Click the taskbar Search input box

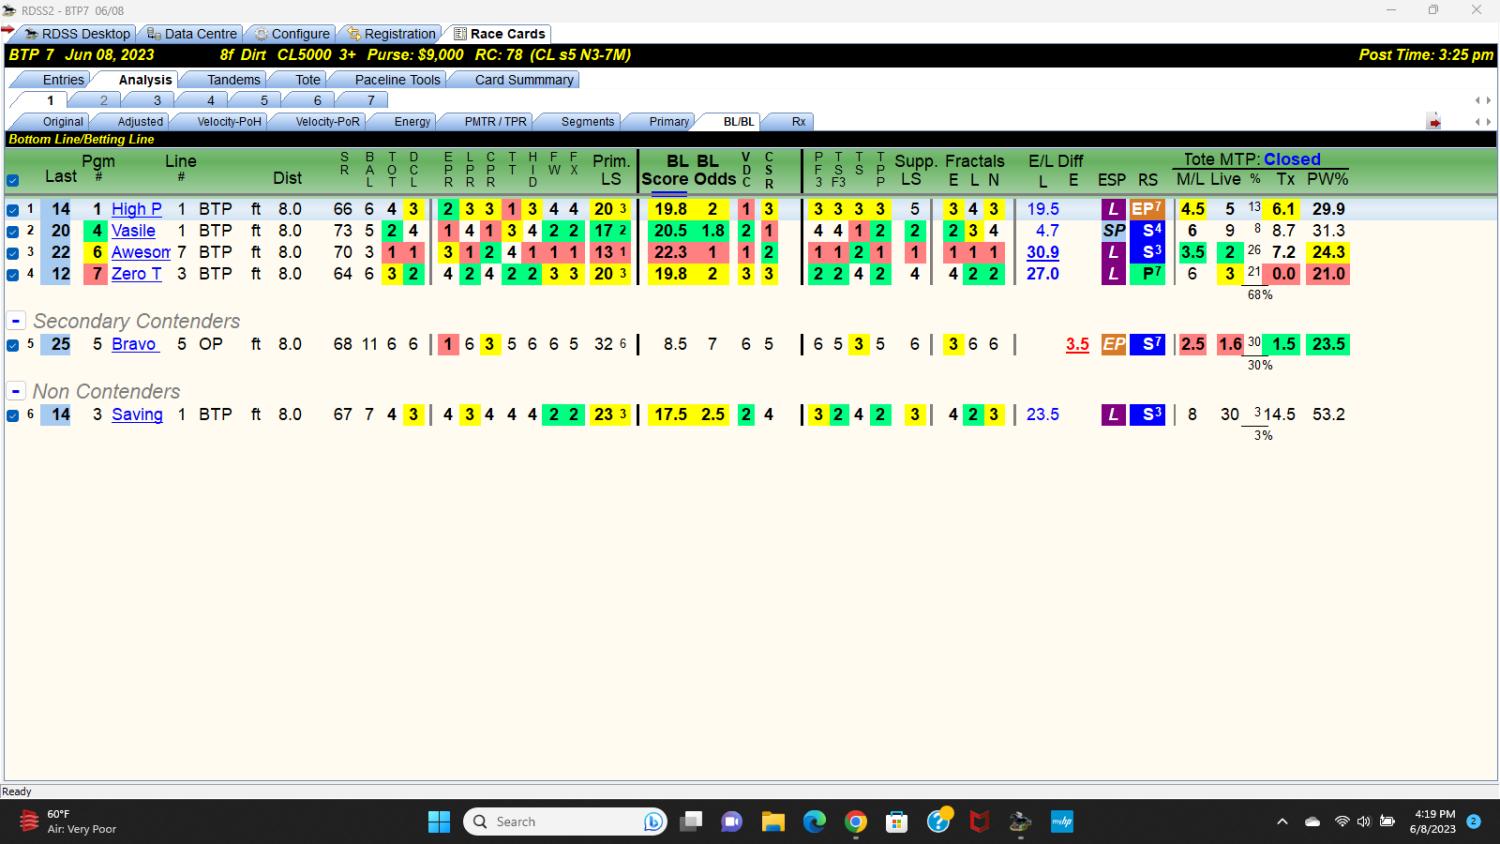565,822
